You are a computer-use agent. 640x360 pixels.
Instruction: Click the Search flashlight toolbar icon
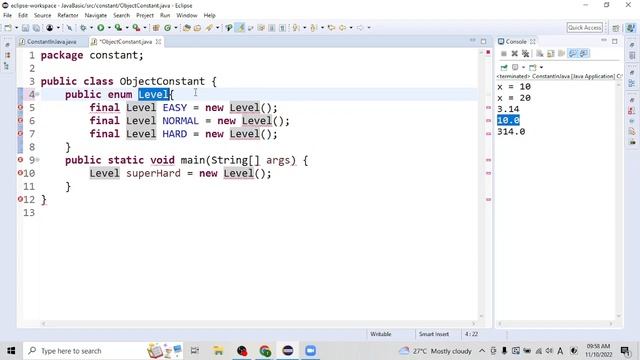pyautogui.click(x=209, y=28)
